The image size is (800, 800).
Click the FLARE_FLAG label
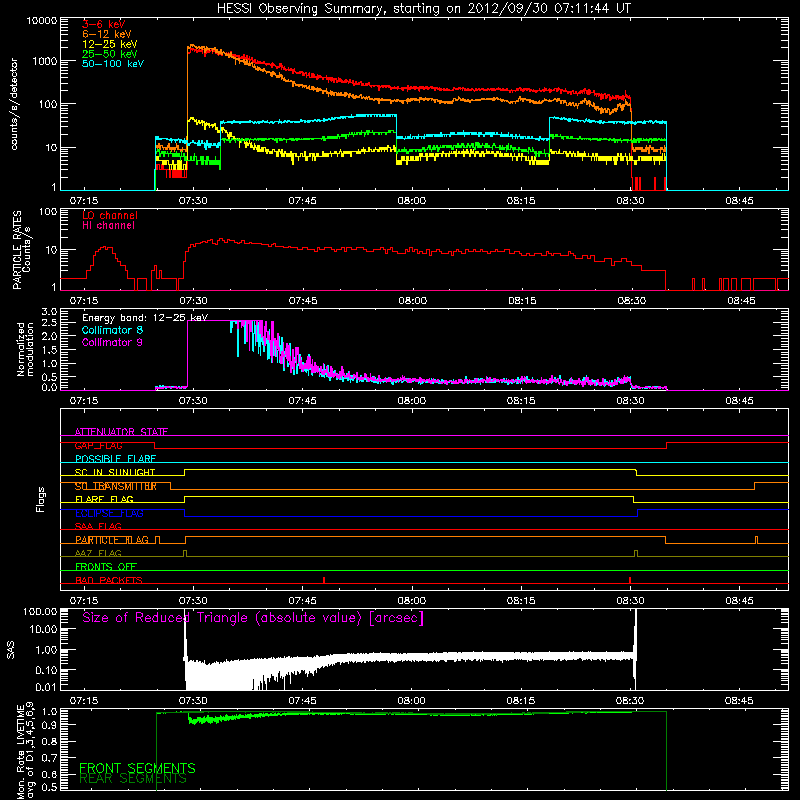104,499
